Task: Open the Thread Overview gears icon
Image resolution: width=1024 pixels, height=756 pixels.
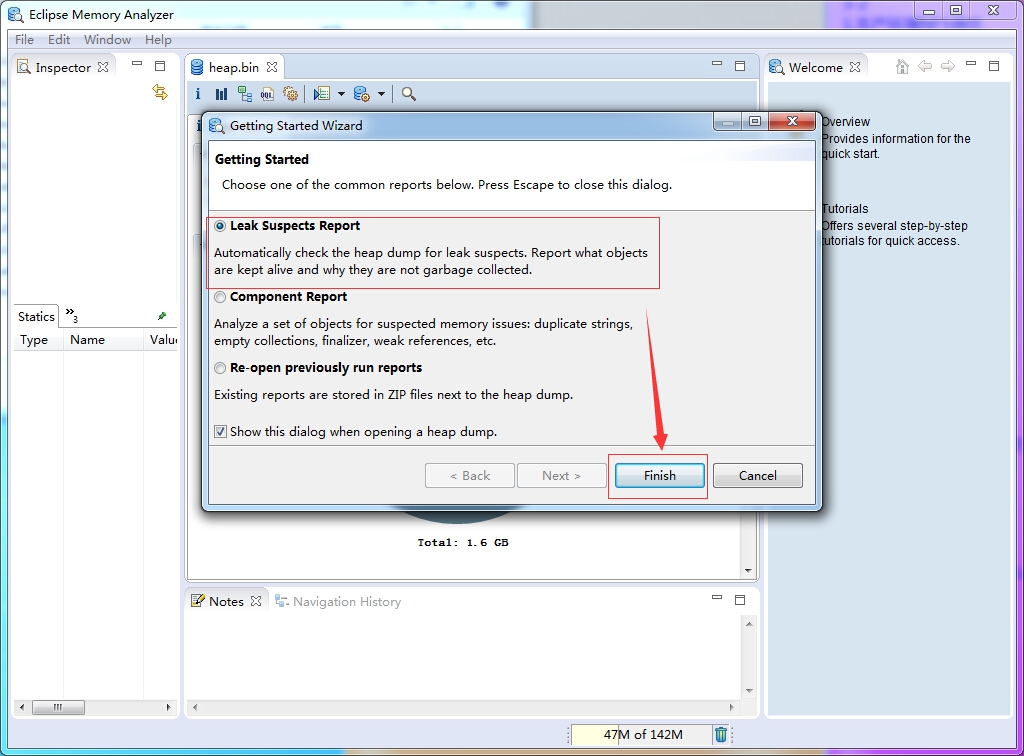Action: pos(291,94)
